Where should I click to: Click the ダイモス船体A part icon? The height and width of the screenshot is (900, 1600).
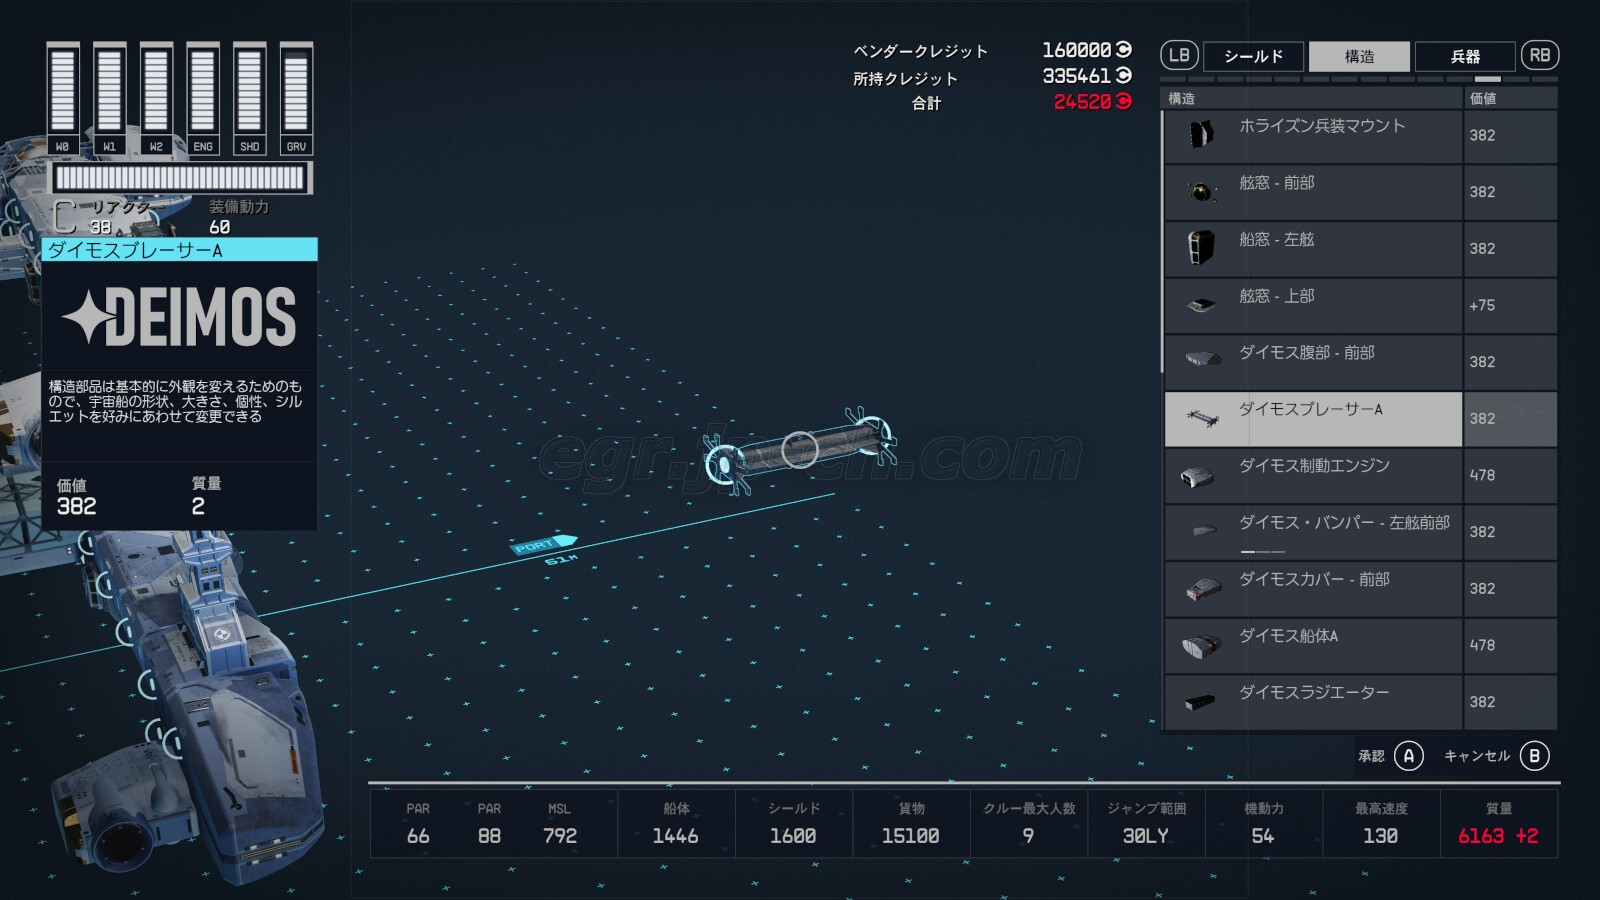pyautogui.click(x=1201, y=646)
